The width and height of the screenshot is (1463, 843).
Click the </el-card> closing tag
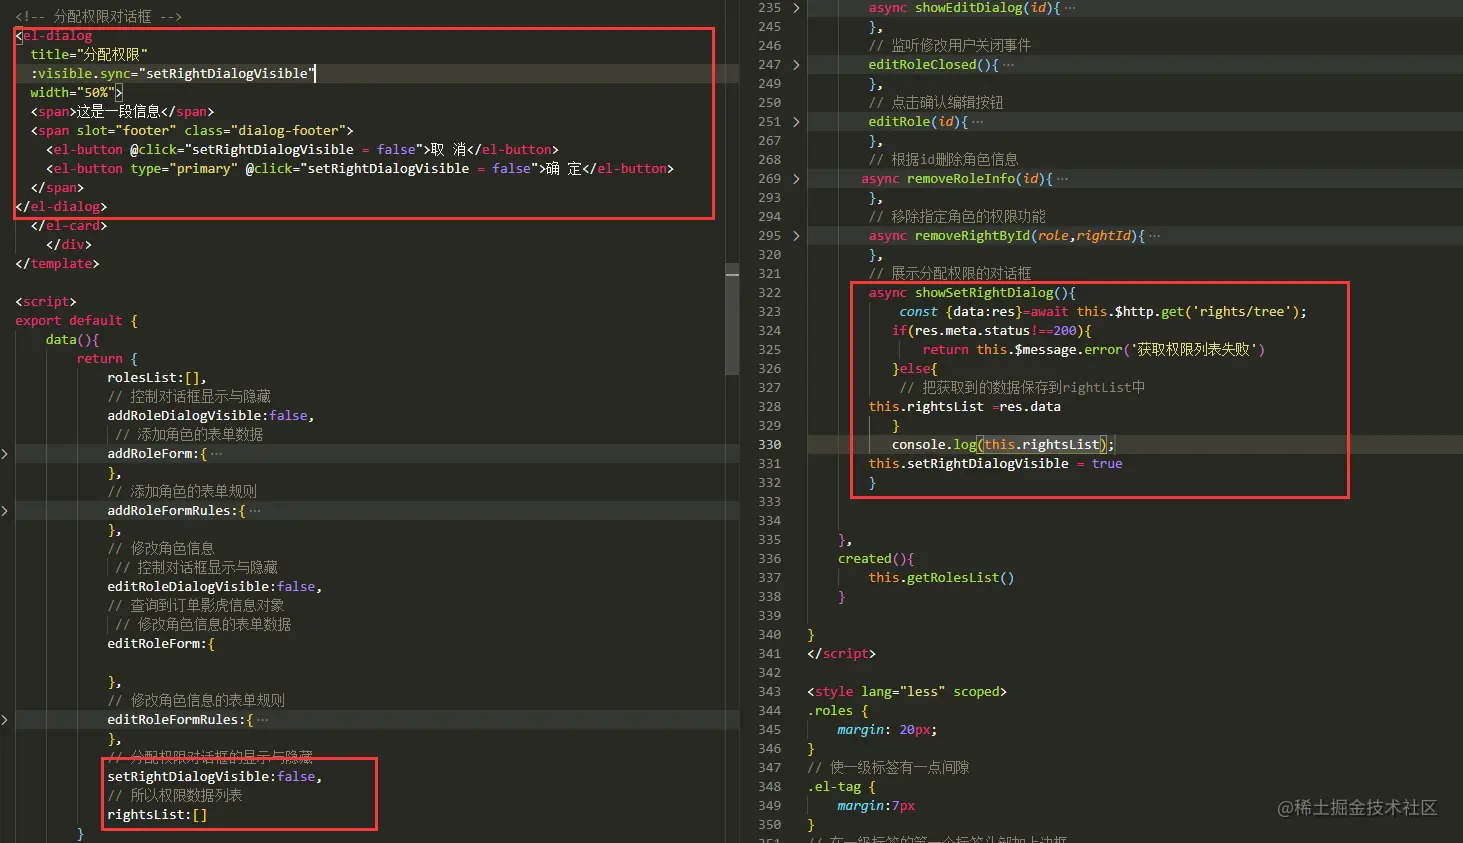[x=69, y=225]
